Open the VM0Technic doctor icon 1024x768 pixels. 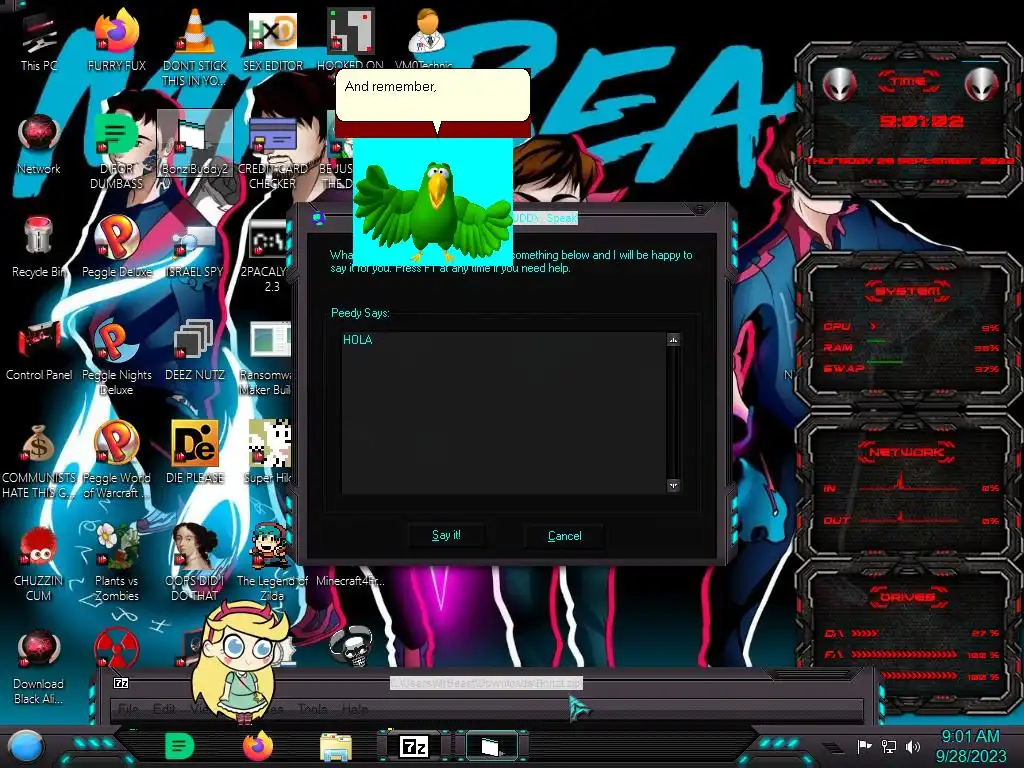426,39
